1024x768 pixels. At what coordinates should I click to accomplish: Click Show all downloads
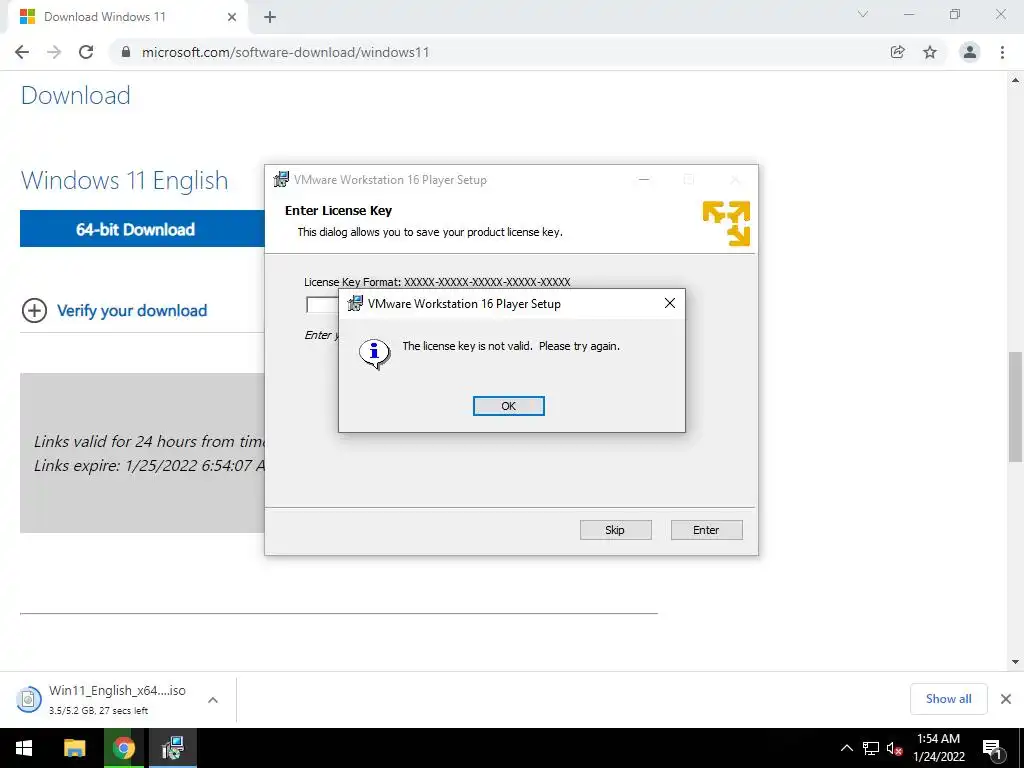pyautogui.click(x=948, y=699)
